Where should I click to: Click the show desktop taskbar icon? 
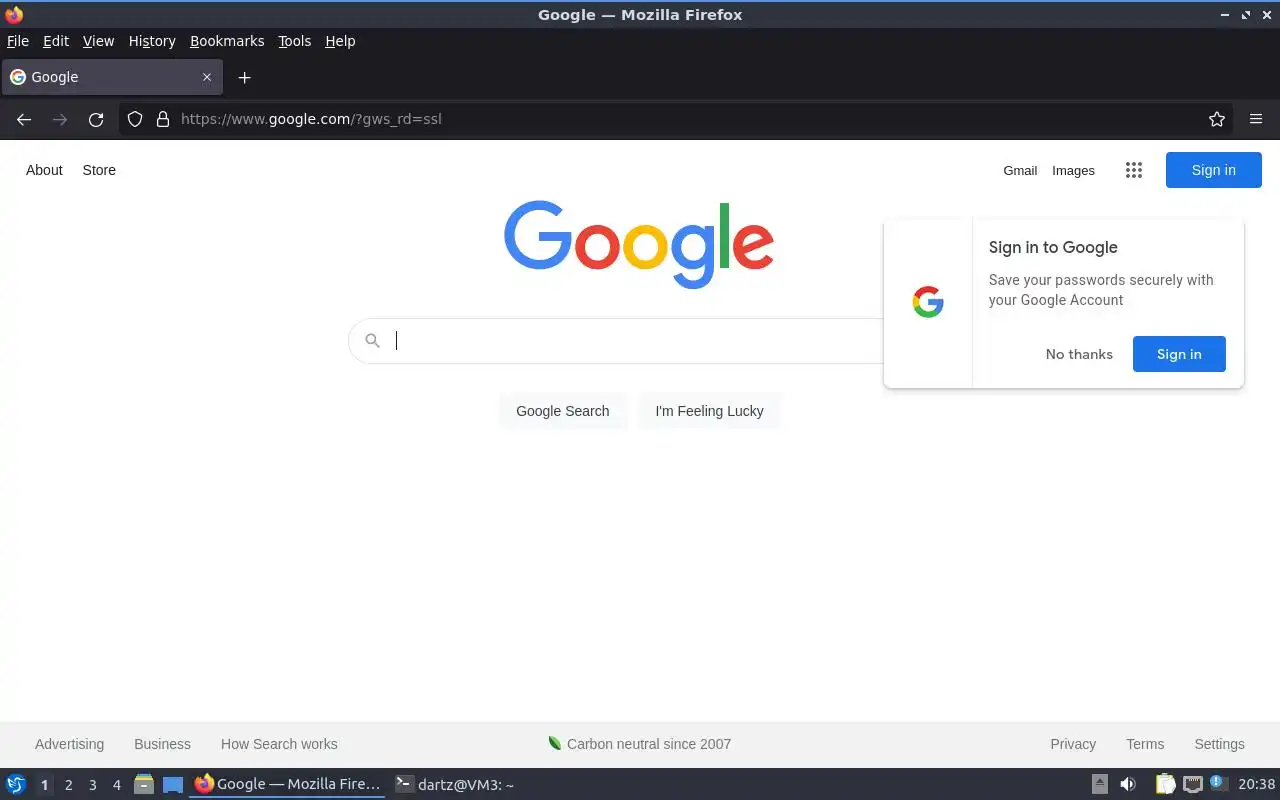click(173, 784)
